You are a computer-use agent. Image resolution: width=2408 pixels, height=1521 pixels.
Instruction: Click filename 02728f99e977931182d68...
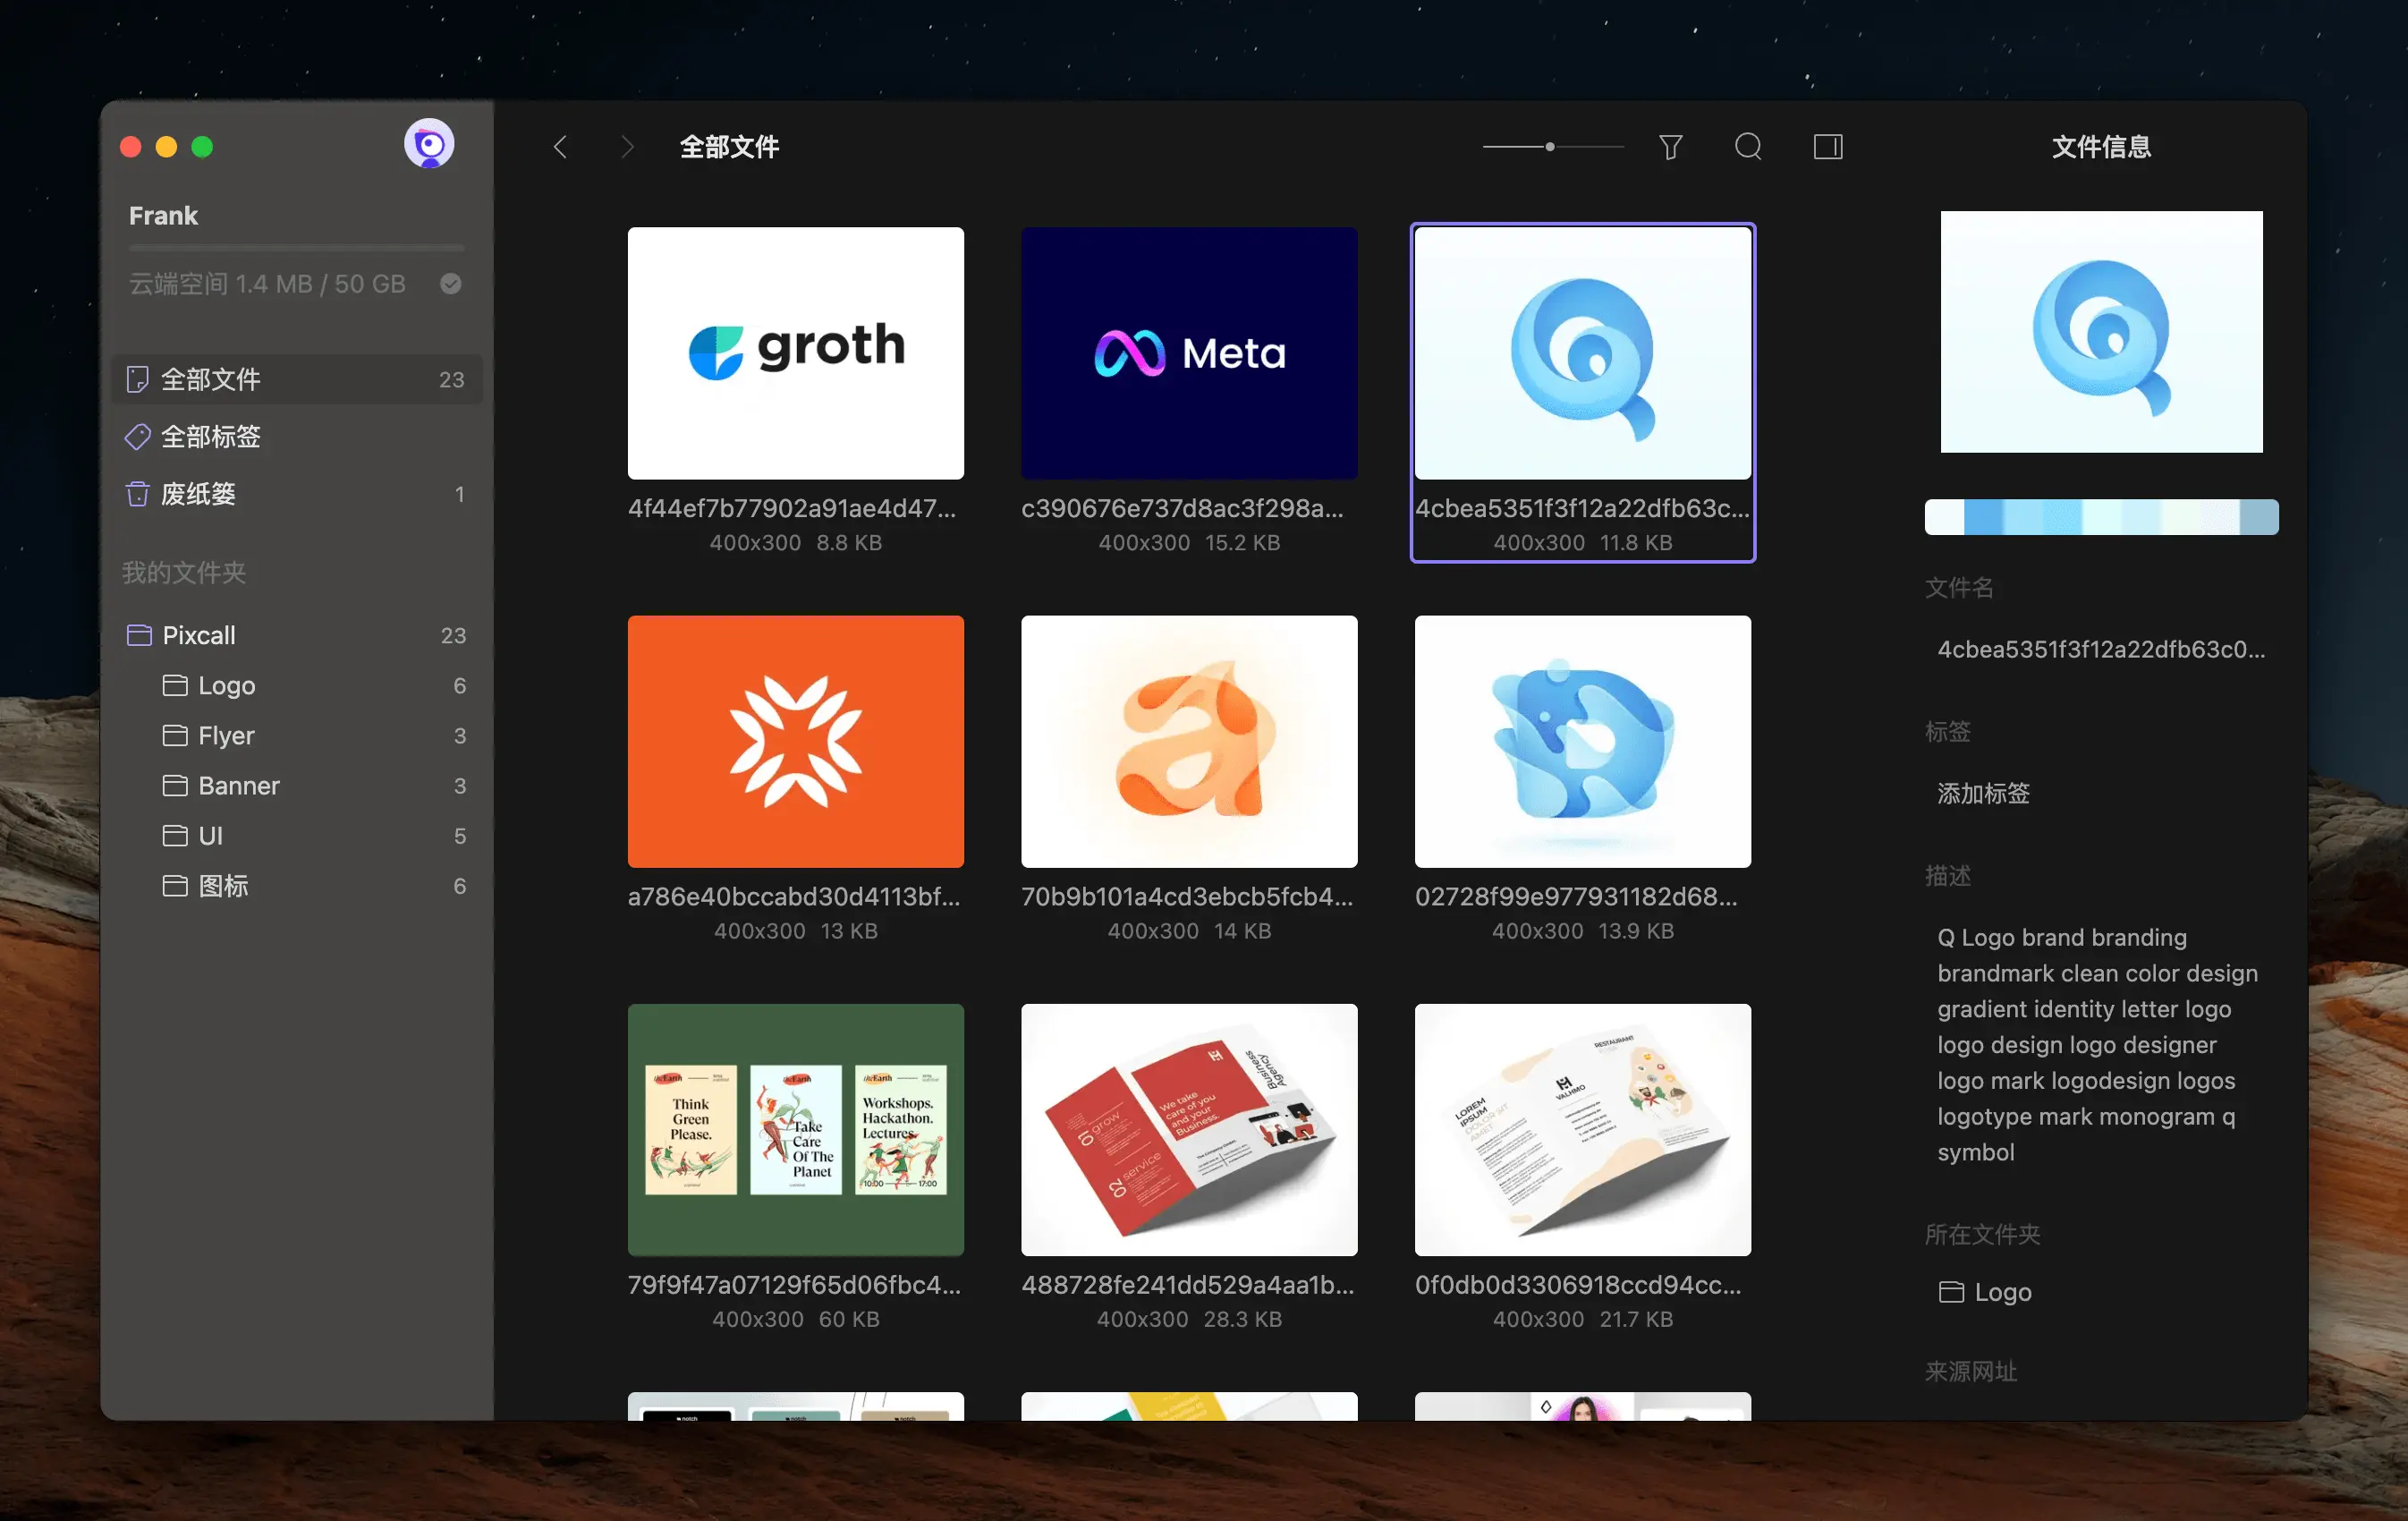point(1576,896)
